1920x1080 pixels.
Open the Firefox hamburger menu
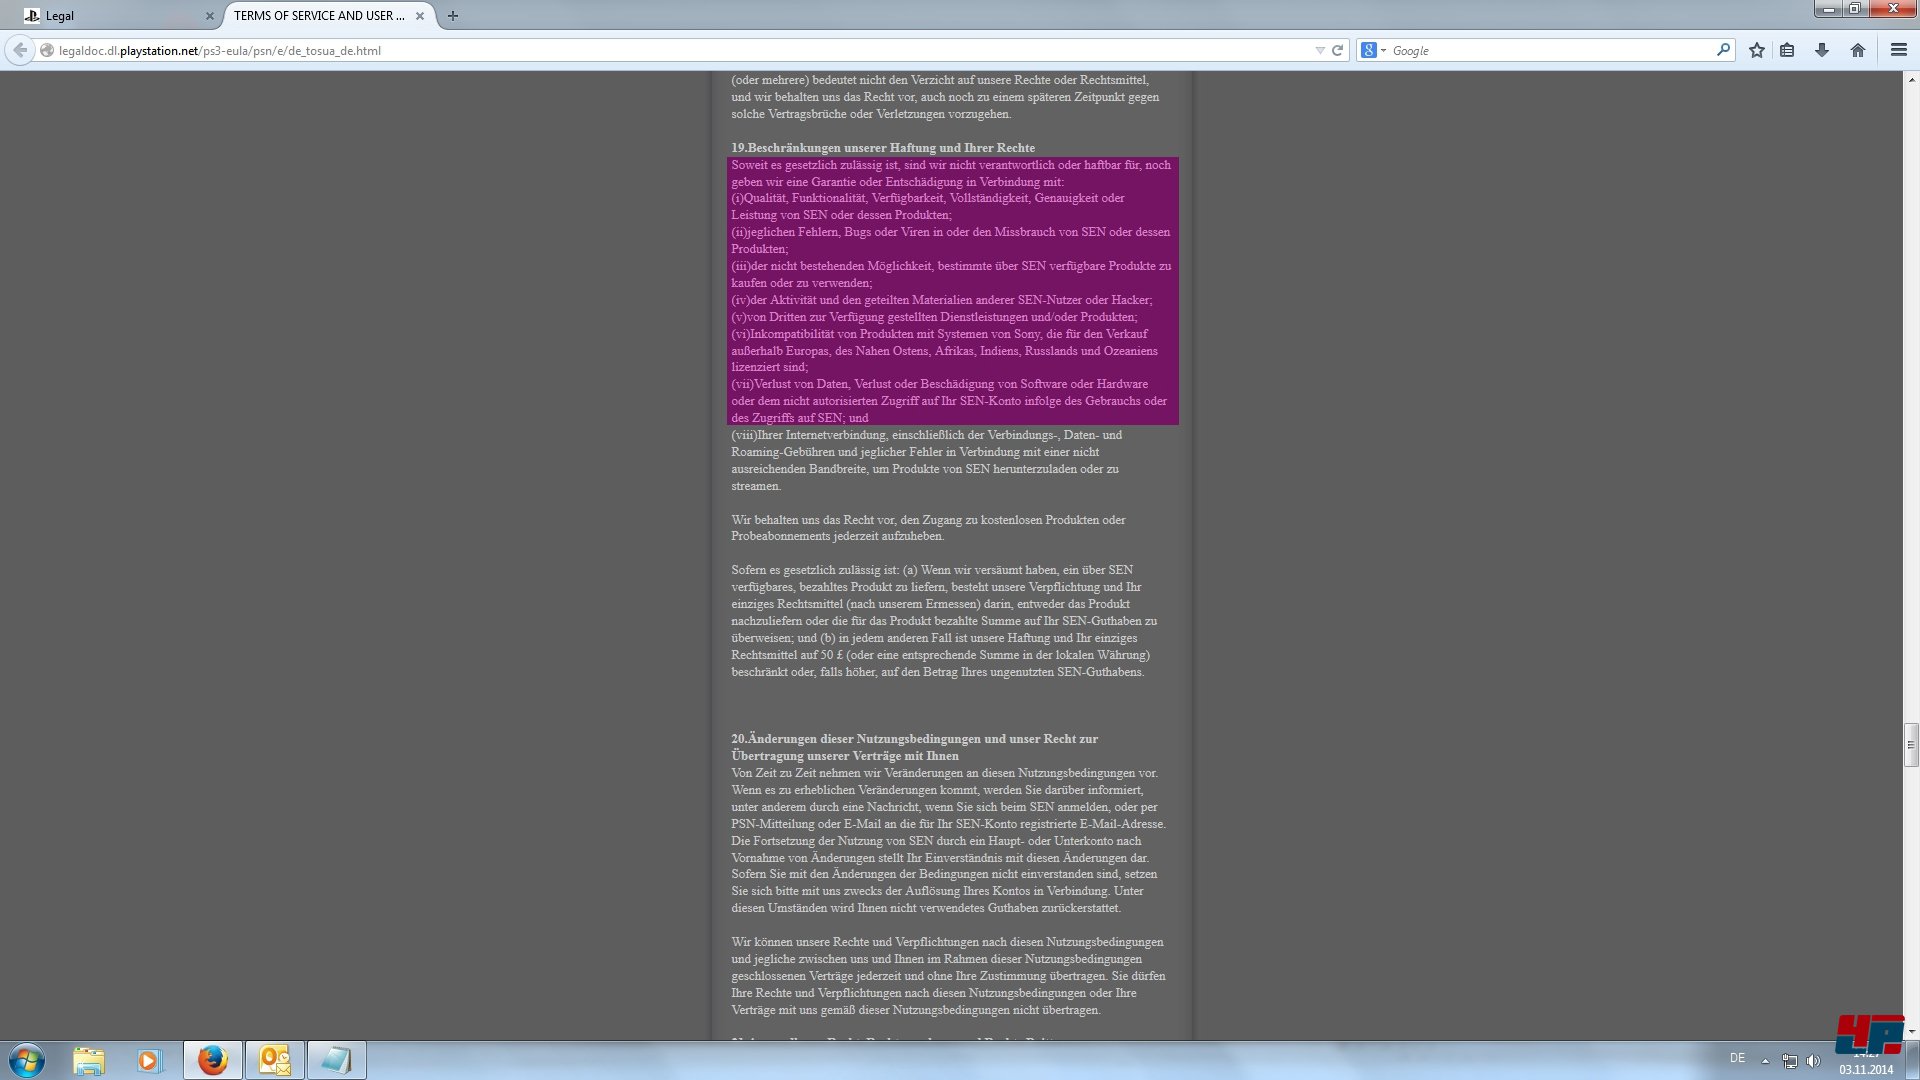coord(1898,50)
